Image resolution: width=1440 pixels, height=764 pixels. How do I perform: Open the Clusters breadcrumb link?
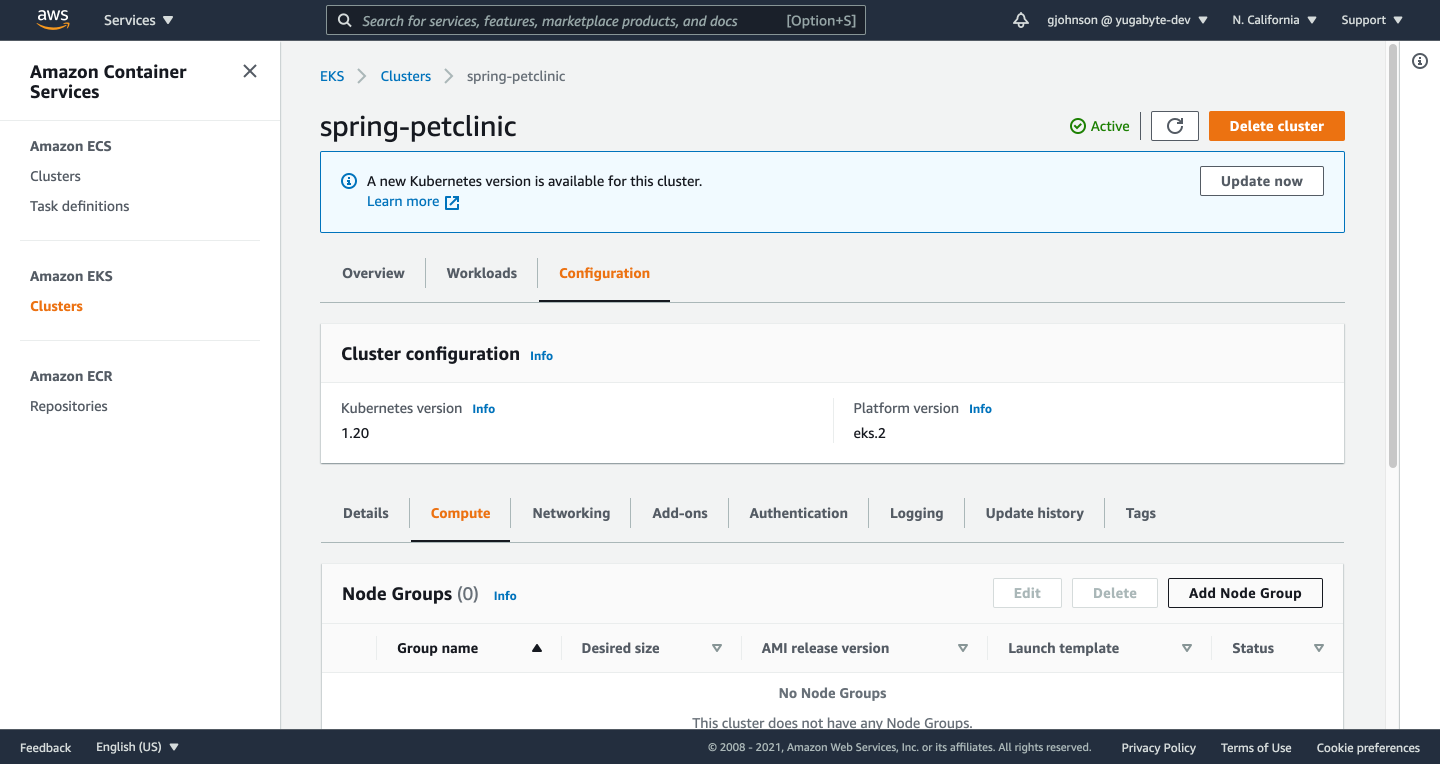(405, 75)
